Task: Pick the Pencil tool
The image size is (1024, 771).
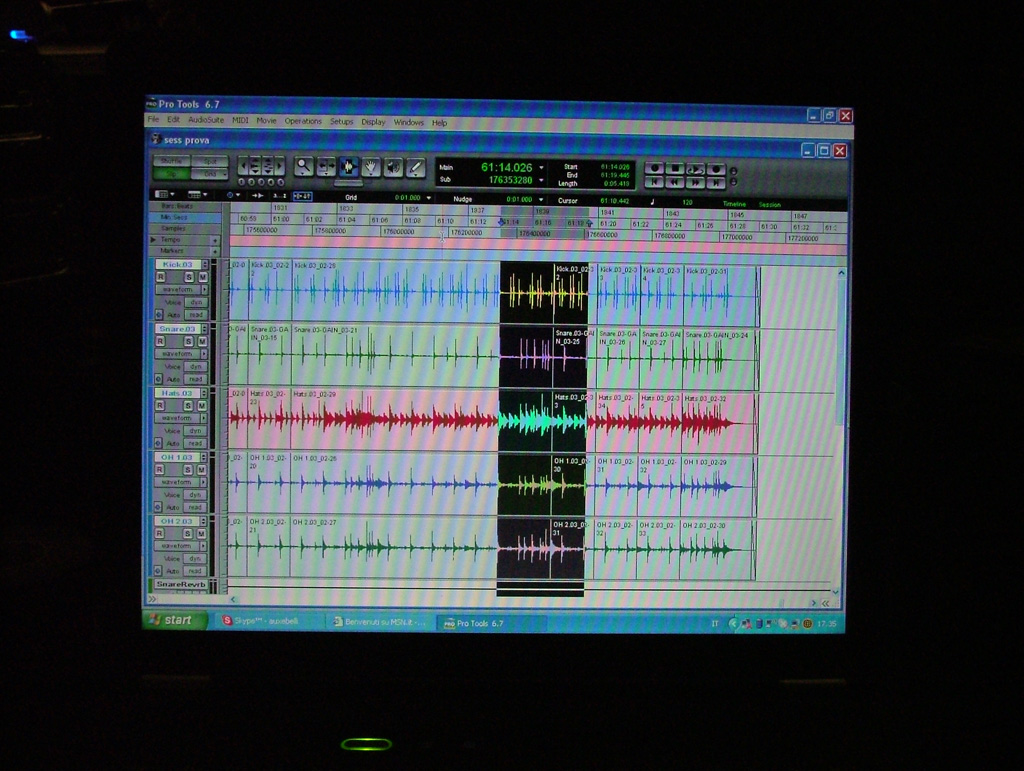Action: [x=416, y=167]
